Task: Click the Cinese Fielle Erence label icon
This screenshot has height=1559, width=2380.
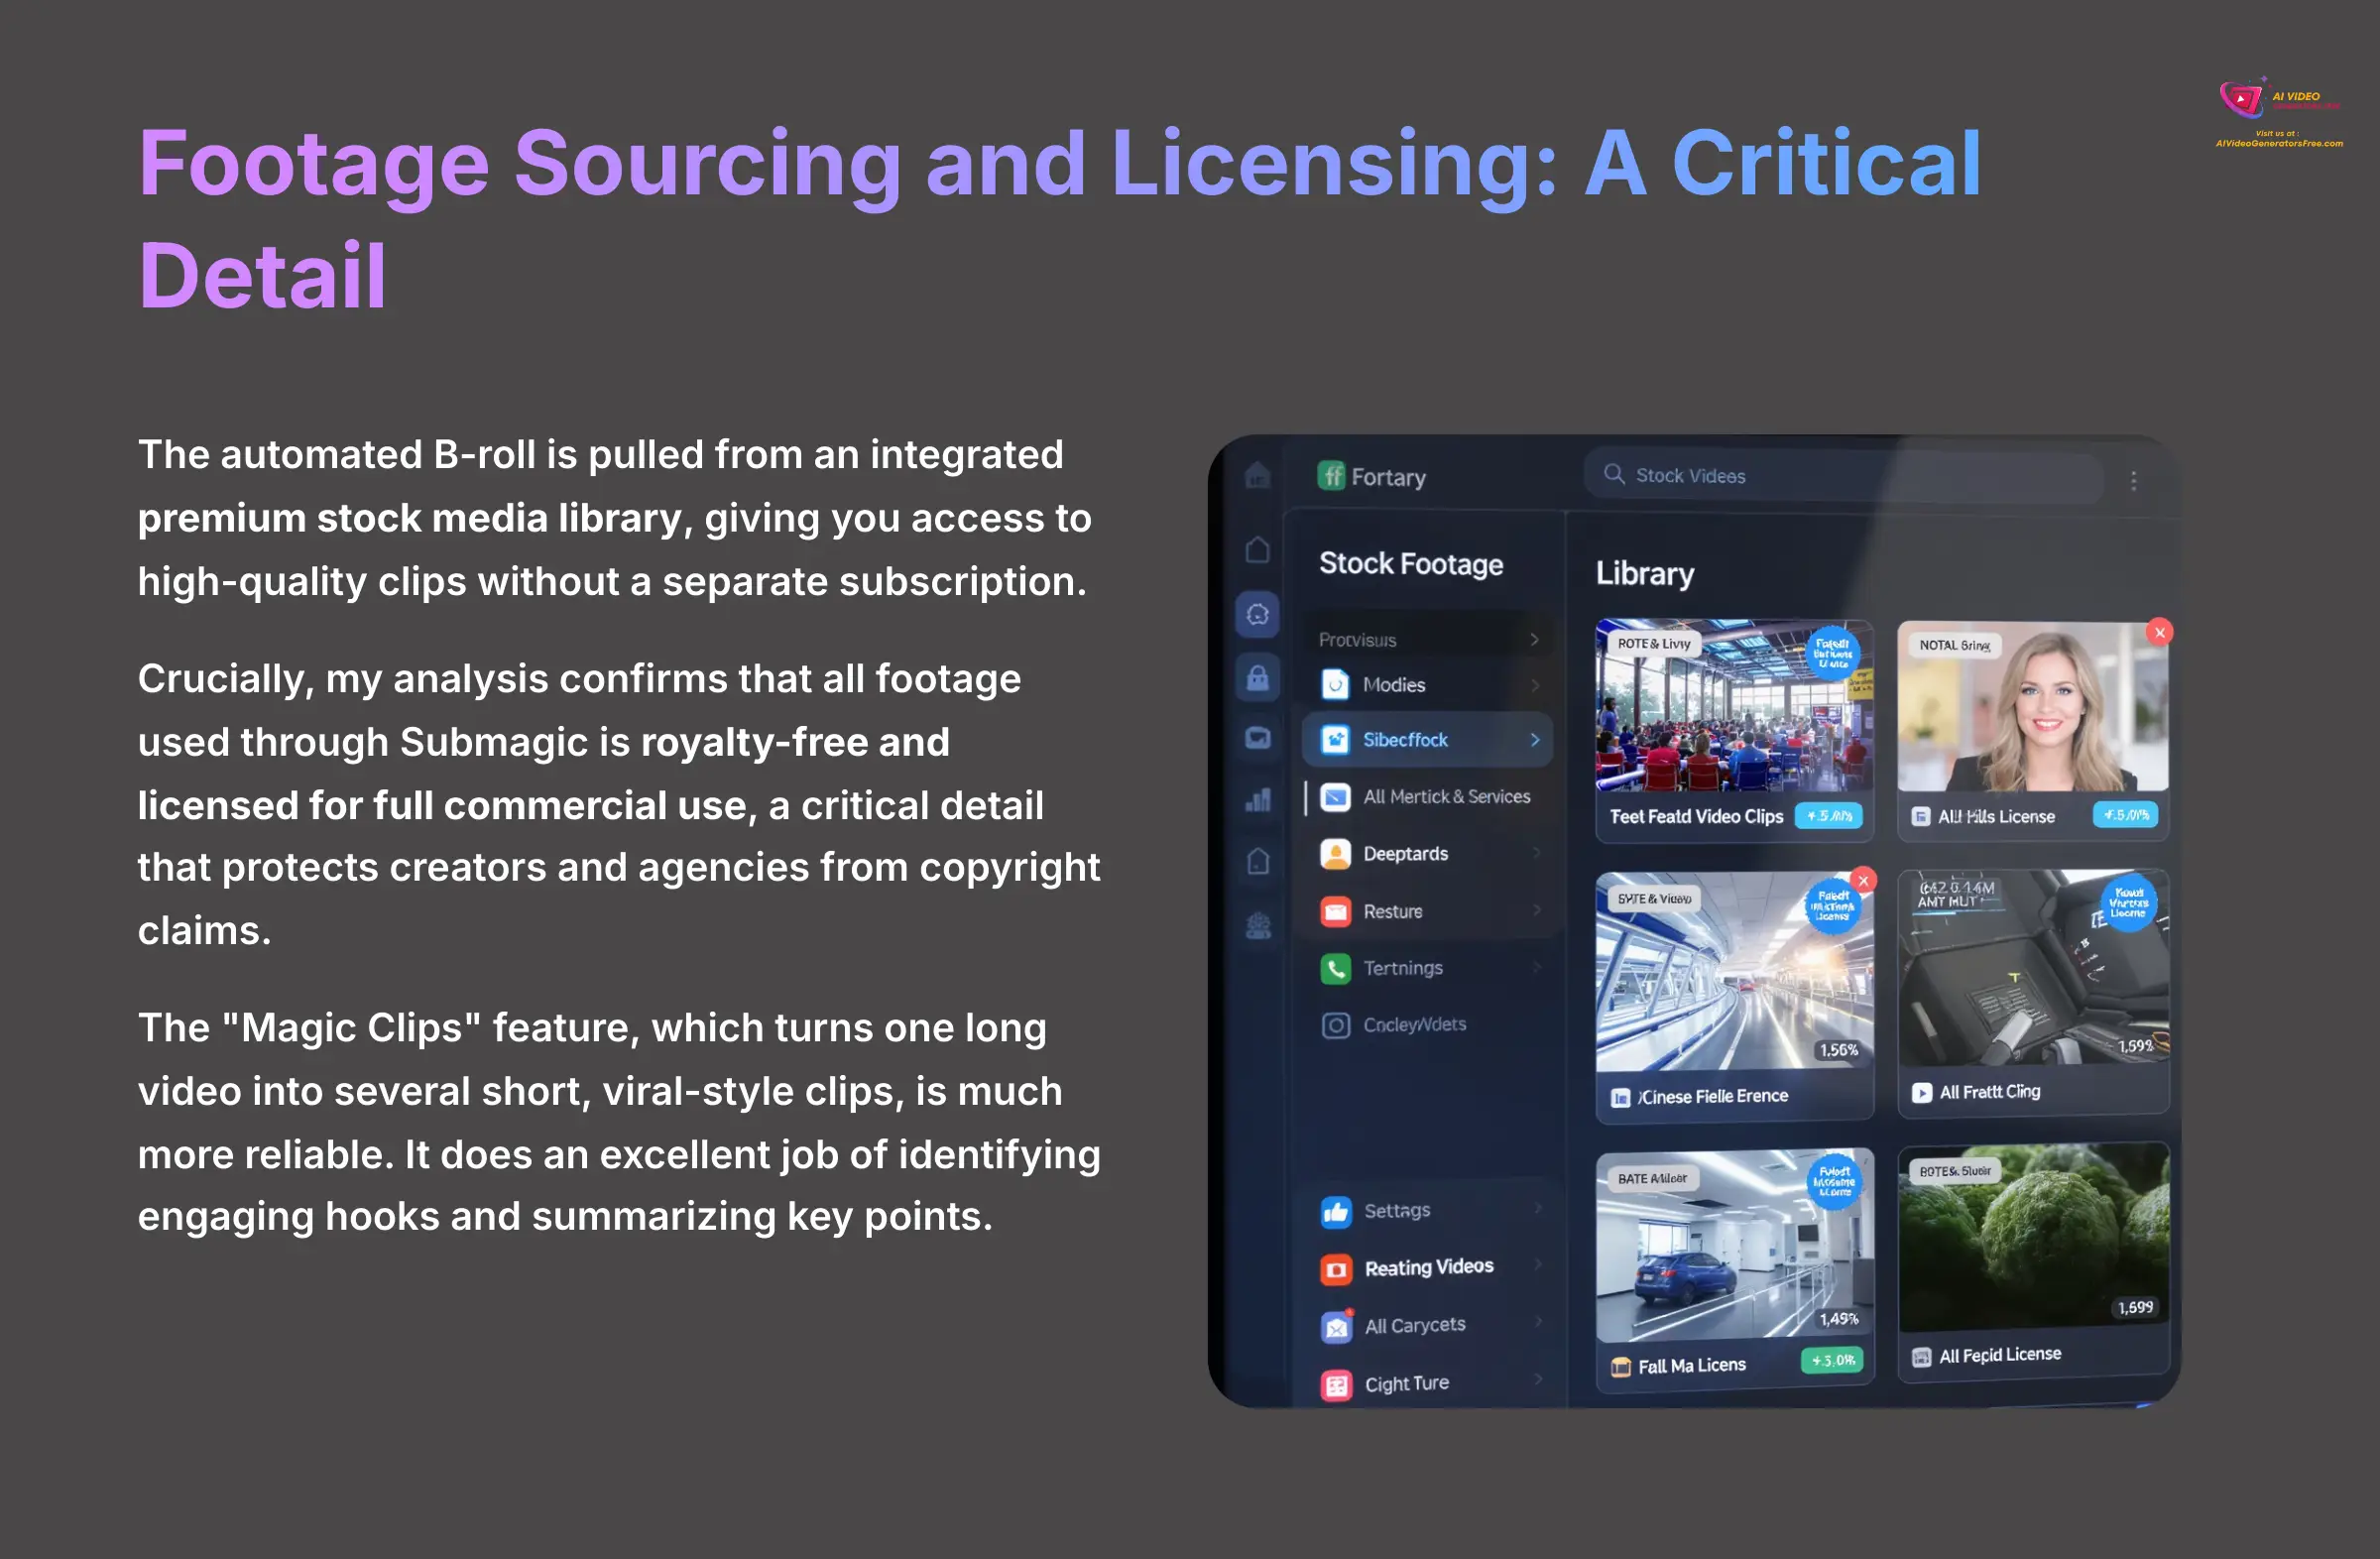Action: pyautogui.click(x=1620, y=1098)
